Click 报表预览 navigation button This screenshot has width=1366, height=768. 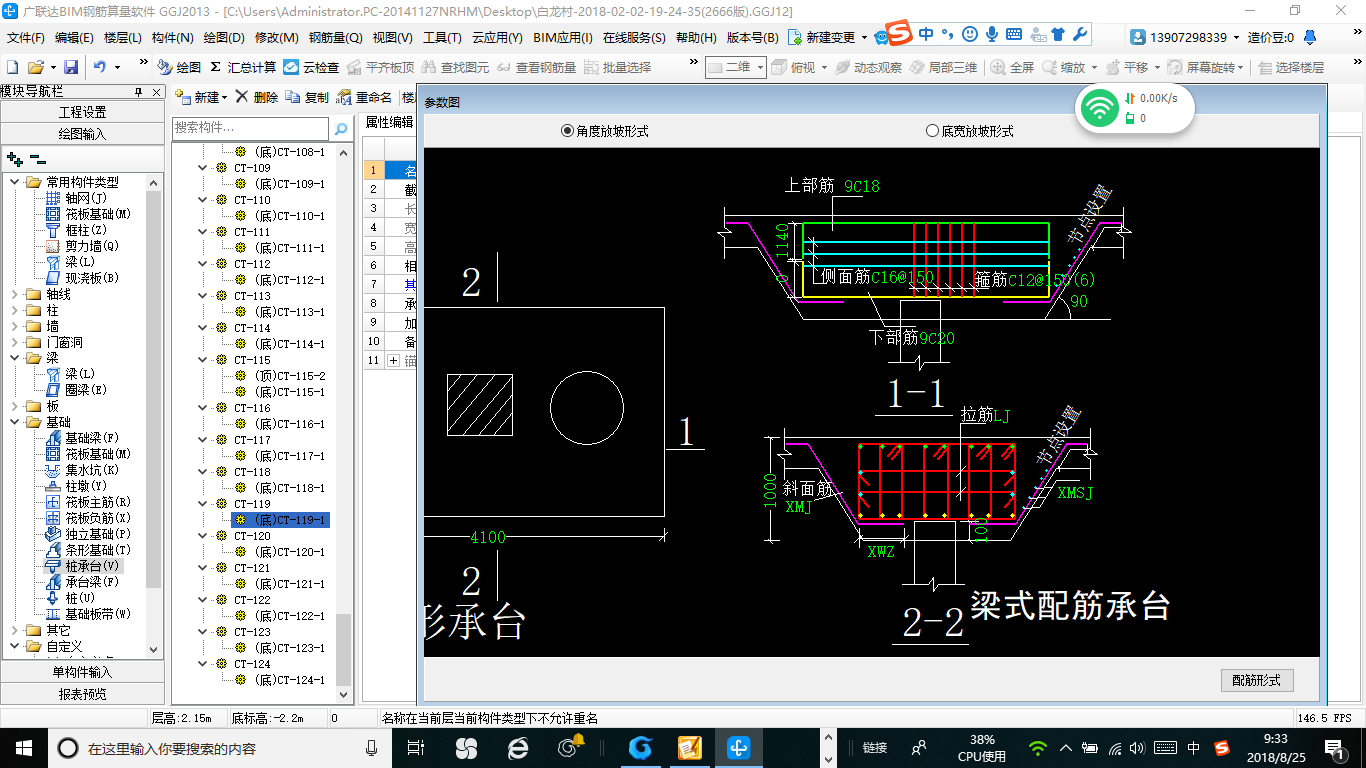click(82, 694)
